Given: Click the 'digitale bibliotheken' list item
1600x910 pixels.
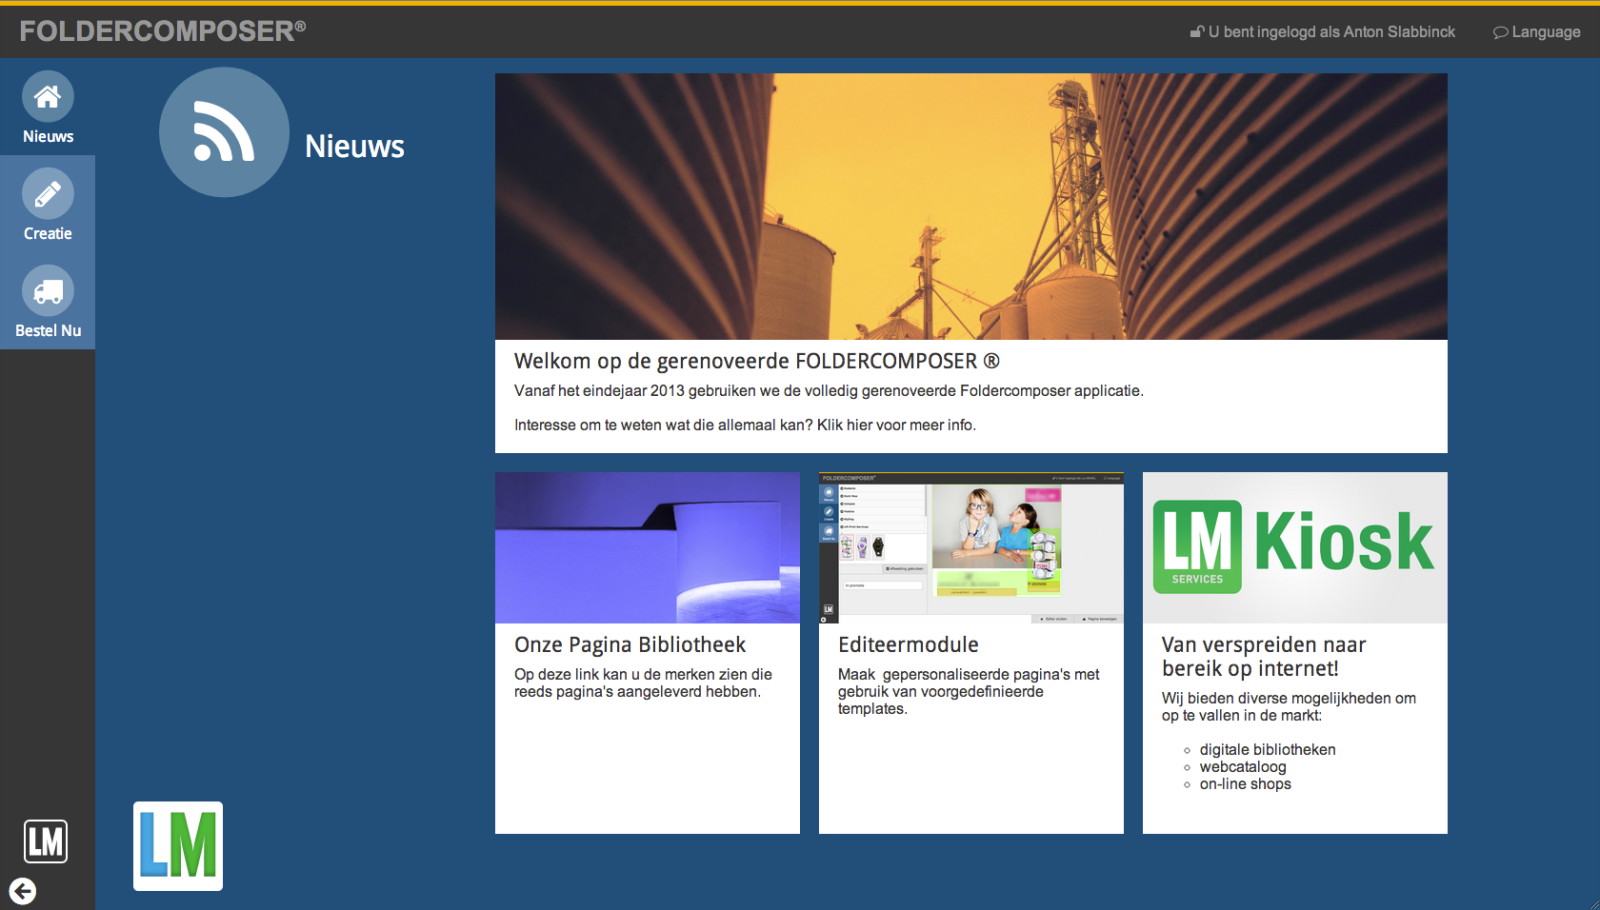Looking at the screenshot, I should [1267, 750].
